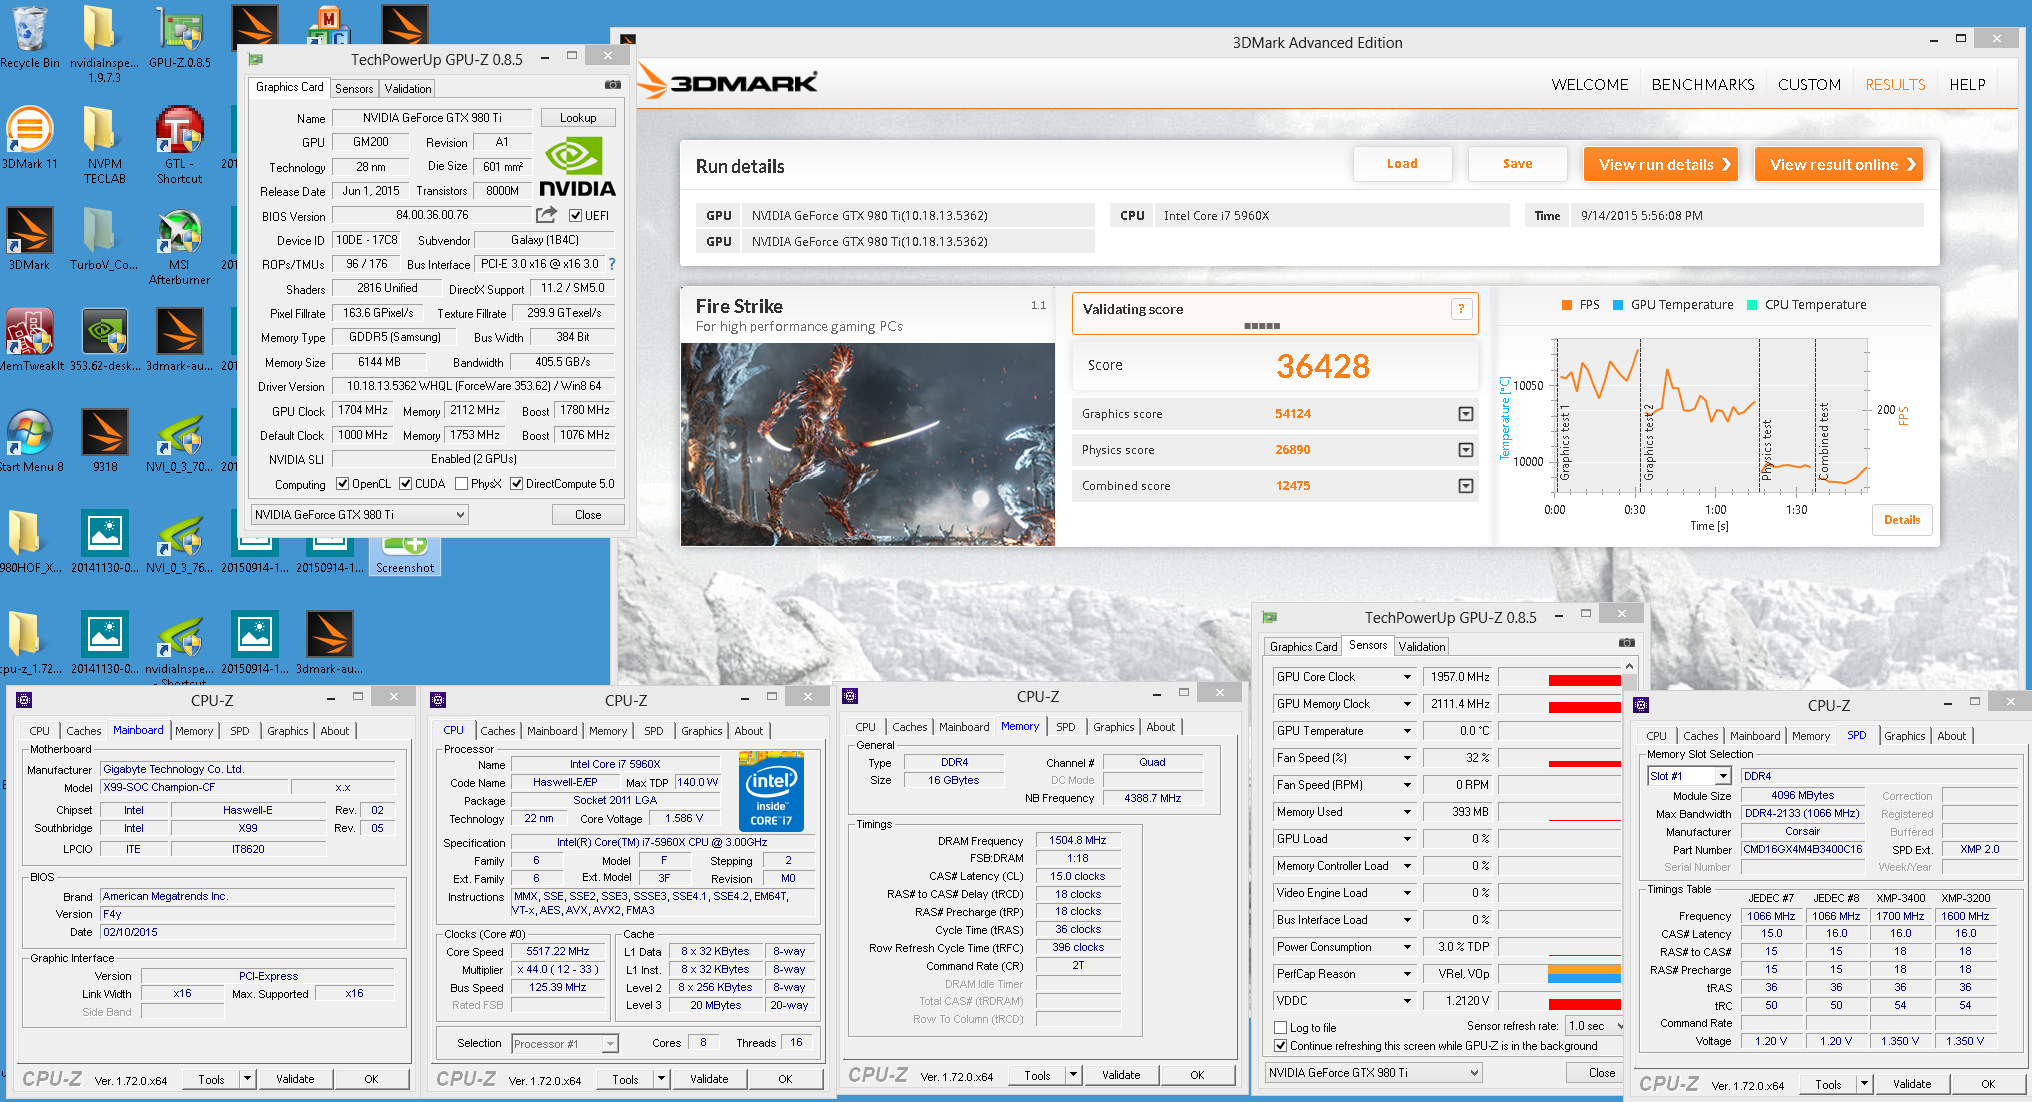Toggle the DirectCompute 5.0 checkbox
Viewport: 2032px width, 1102px height.
point(517,484)
